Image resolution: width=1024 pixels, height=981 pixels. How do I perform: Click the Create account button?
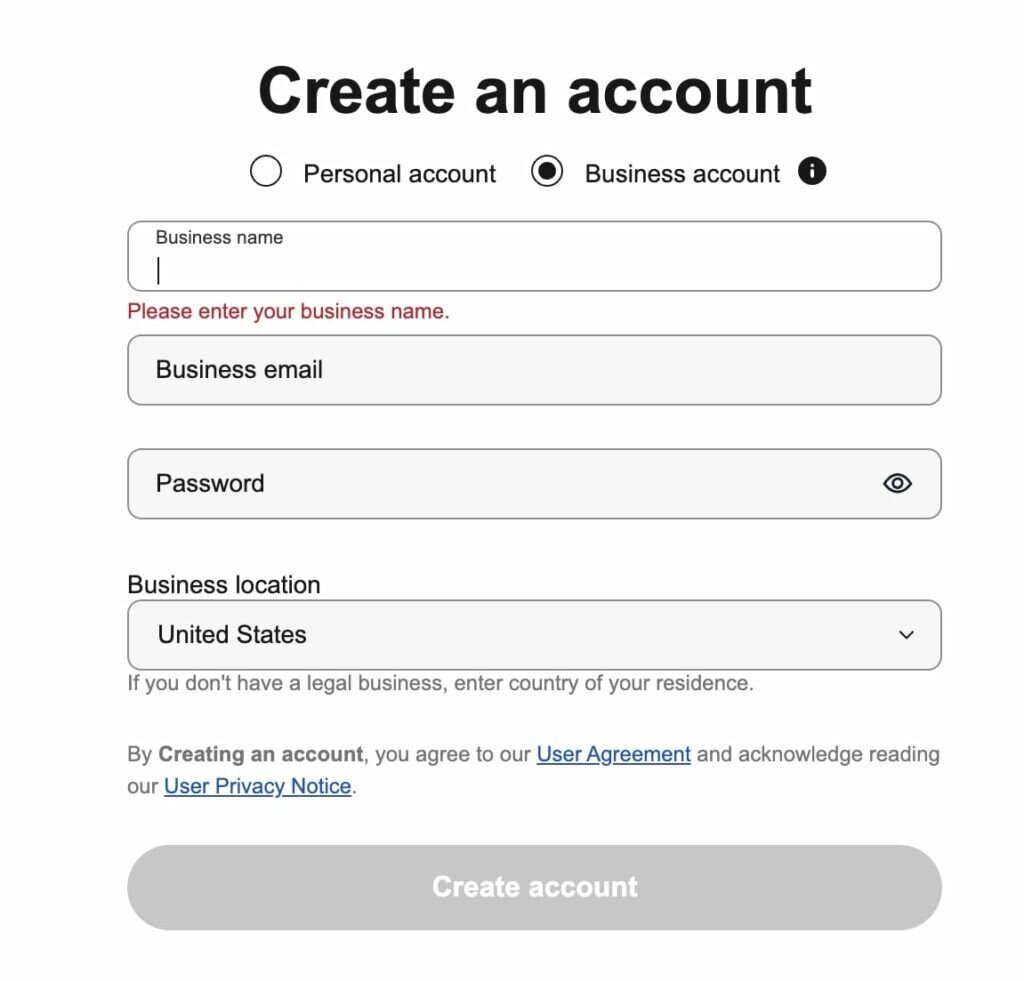click(x=533, y=886)
